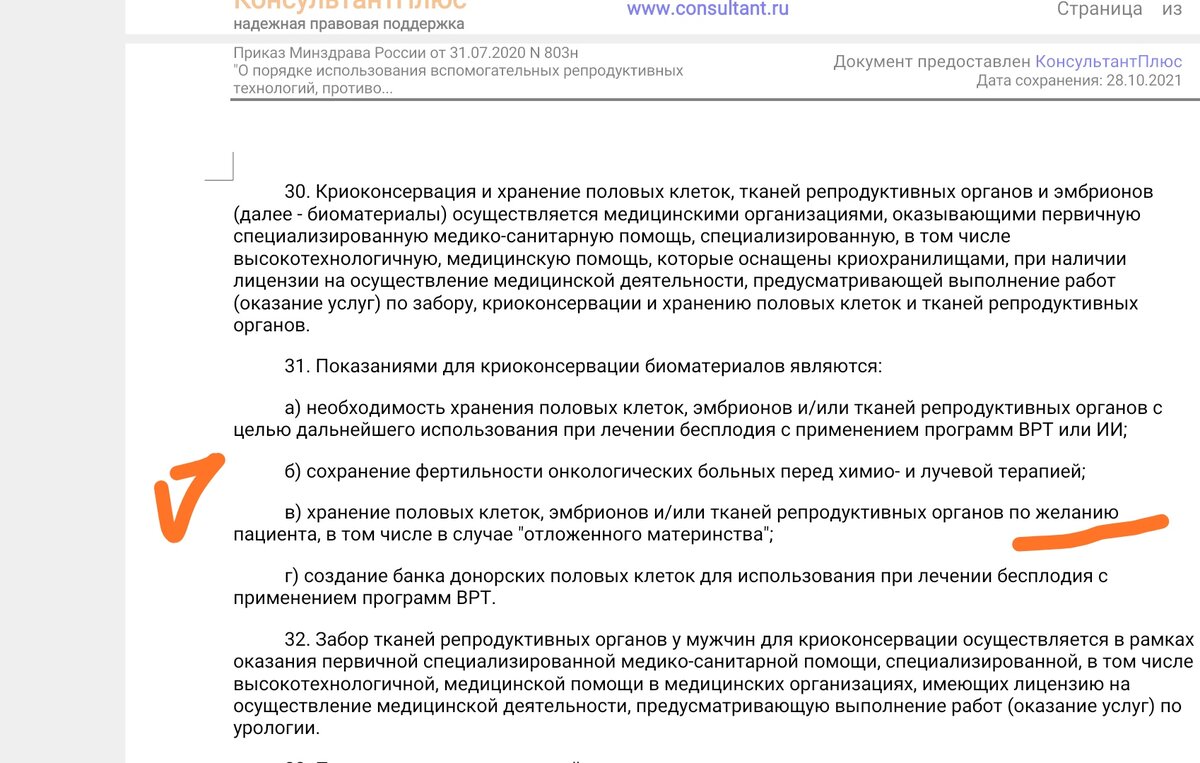This screenshot has height=763, width=1200.
Task: Click the 'из' page count label
Action: [x=1172, y=9]
